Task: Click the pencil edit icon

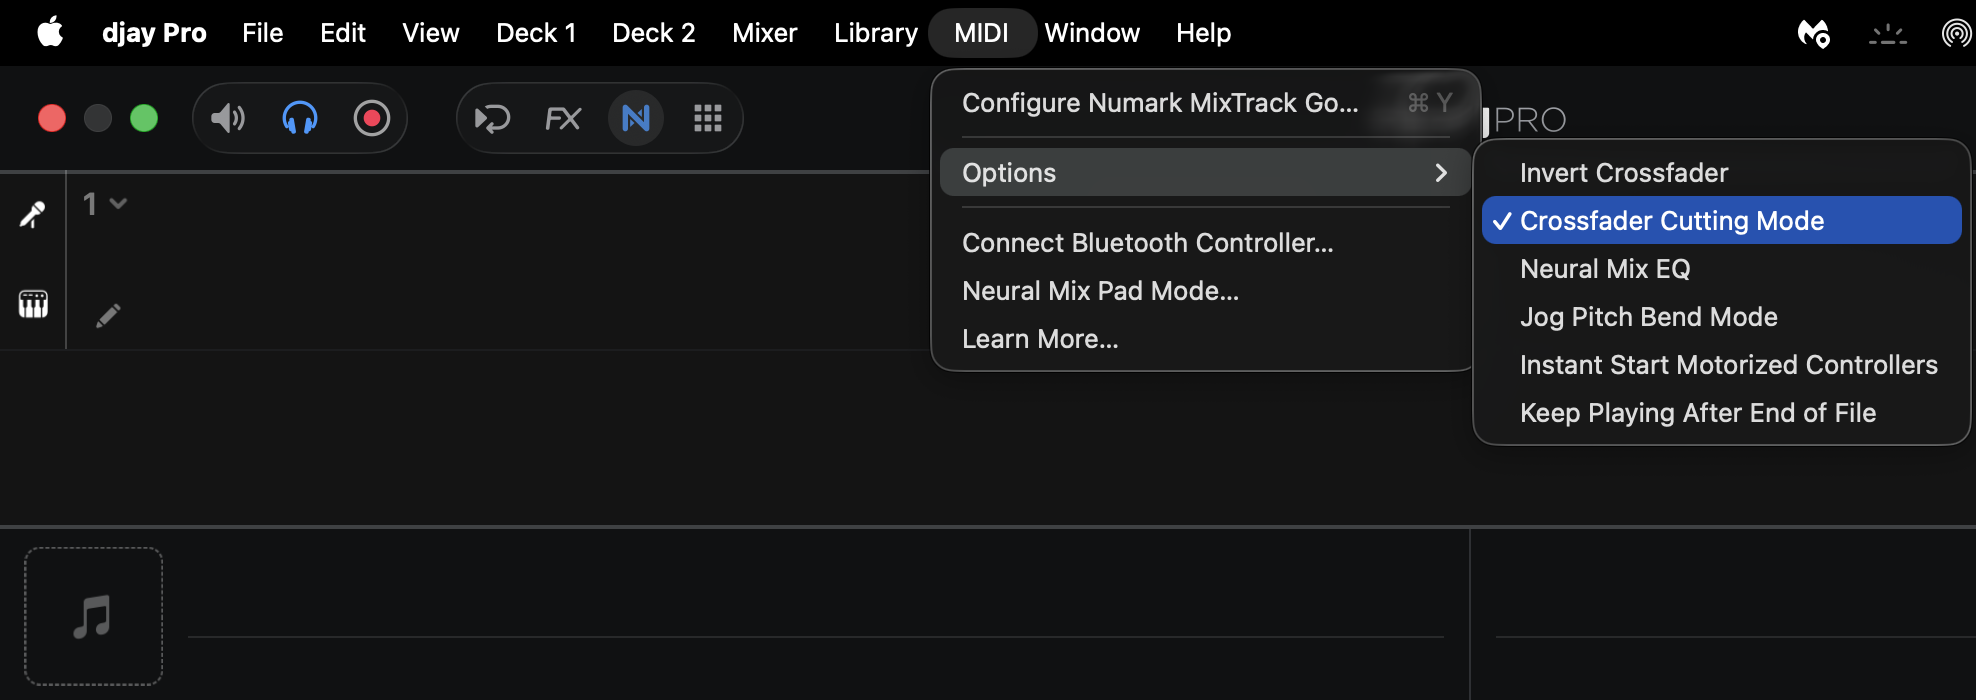Action: [x=108, y=316]
